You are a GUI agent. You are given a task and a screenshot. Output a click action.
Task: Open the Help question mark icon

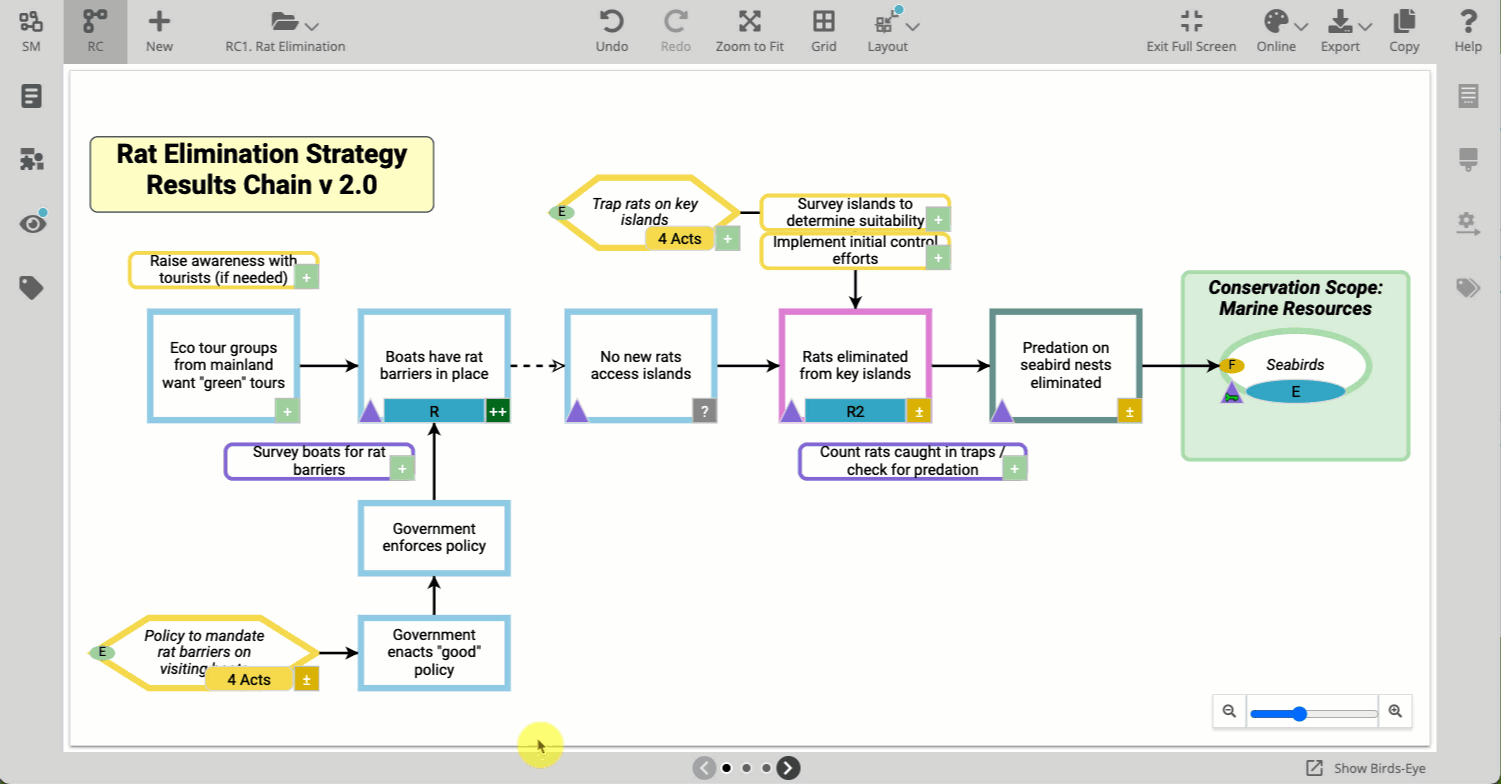click(x=1468, y=23)
